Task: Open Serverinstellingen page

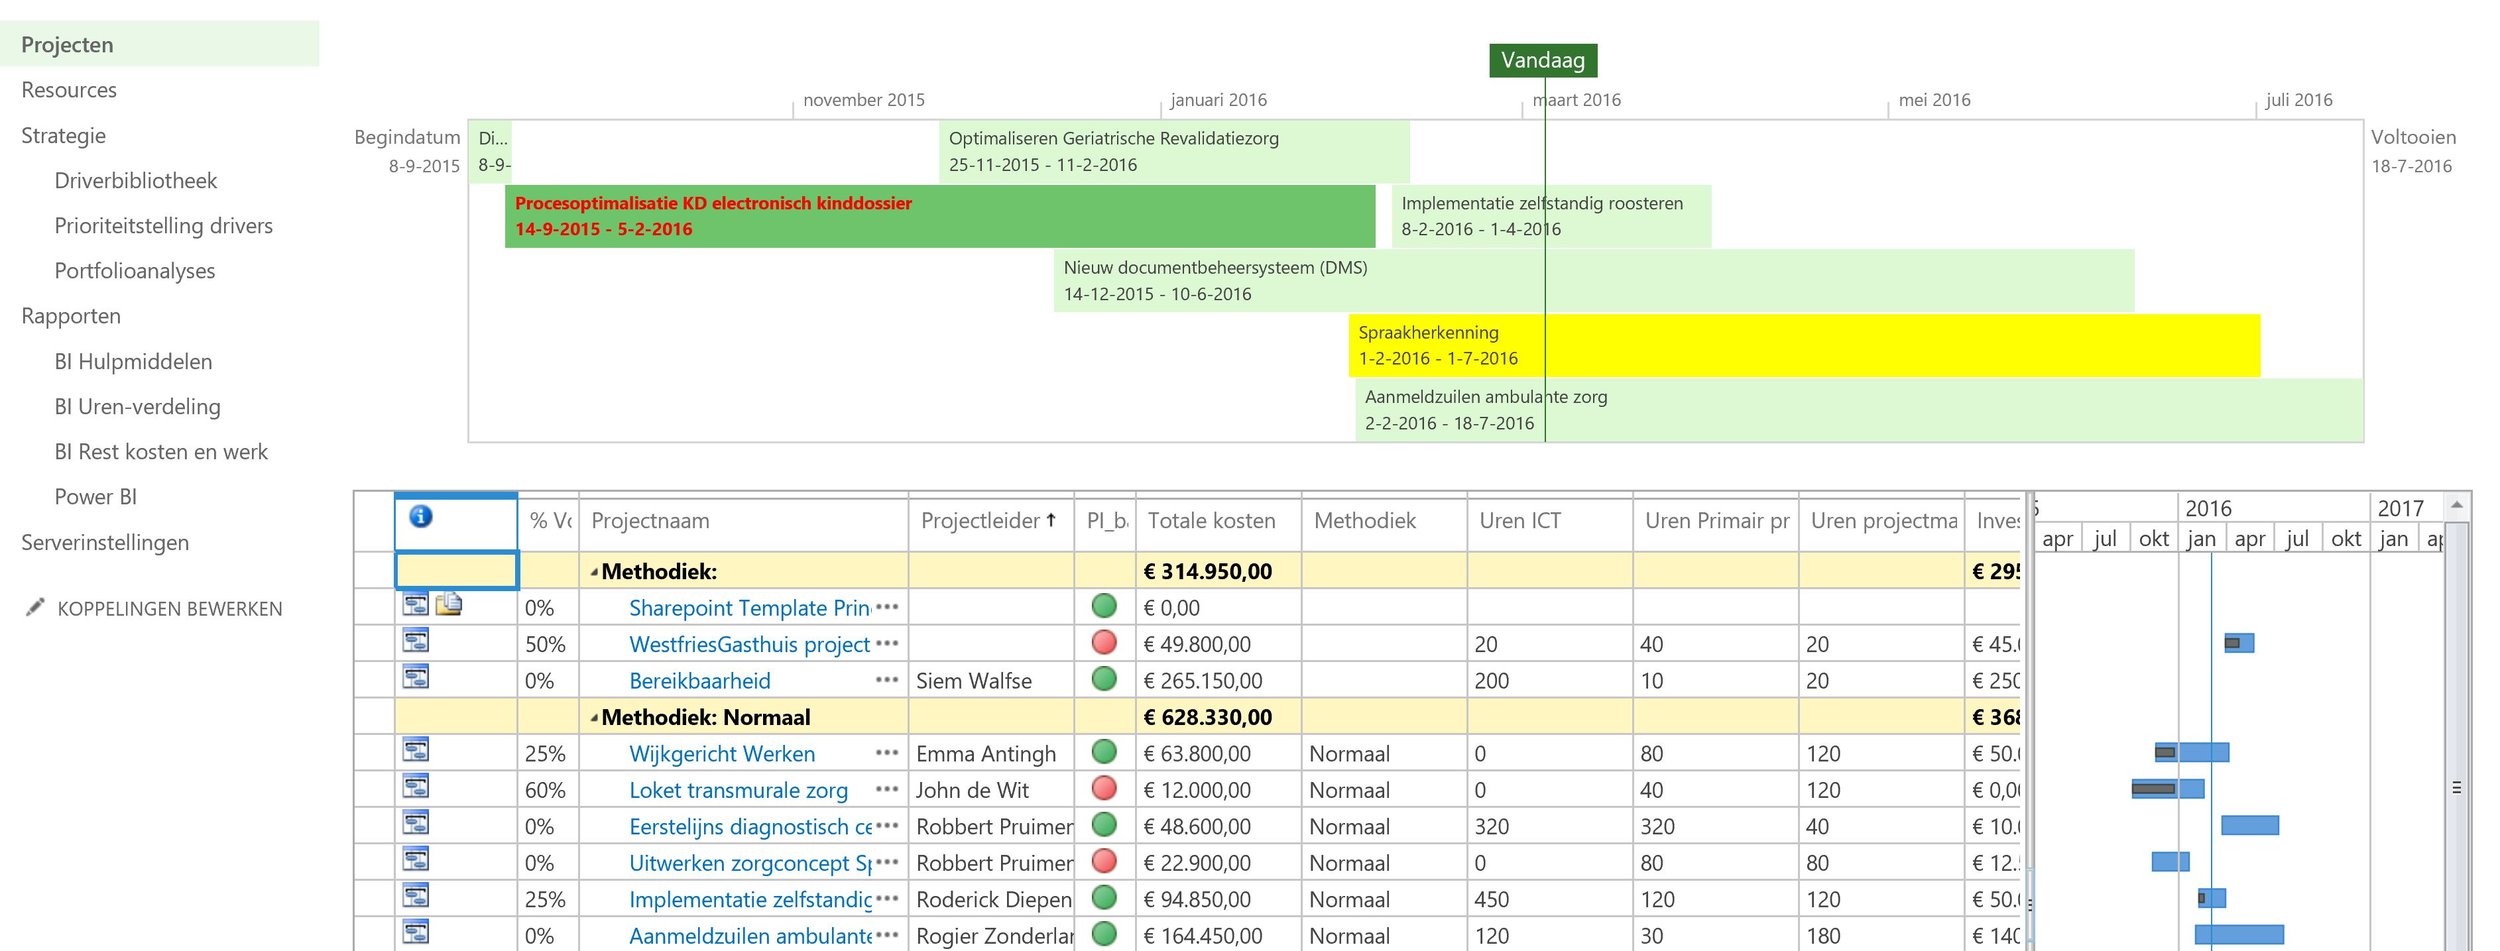Action: click(105, 543)
